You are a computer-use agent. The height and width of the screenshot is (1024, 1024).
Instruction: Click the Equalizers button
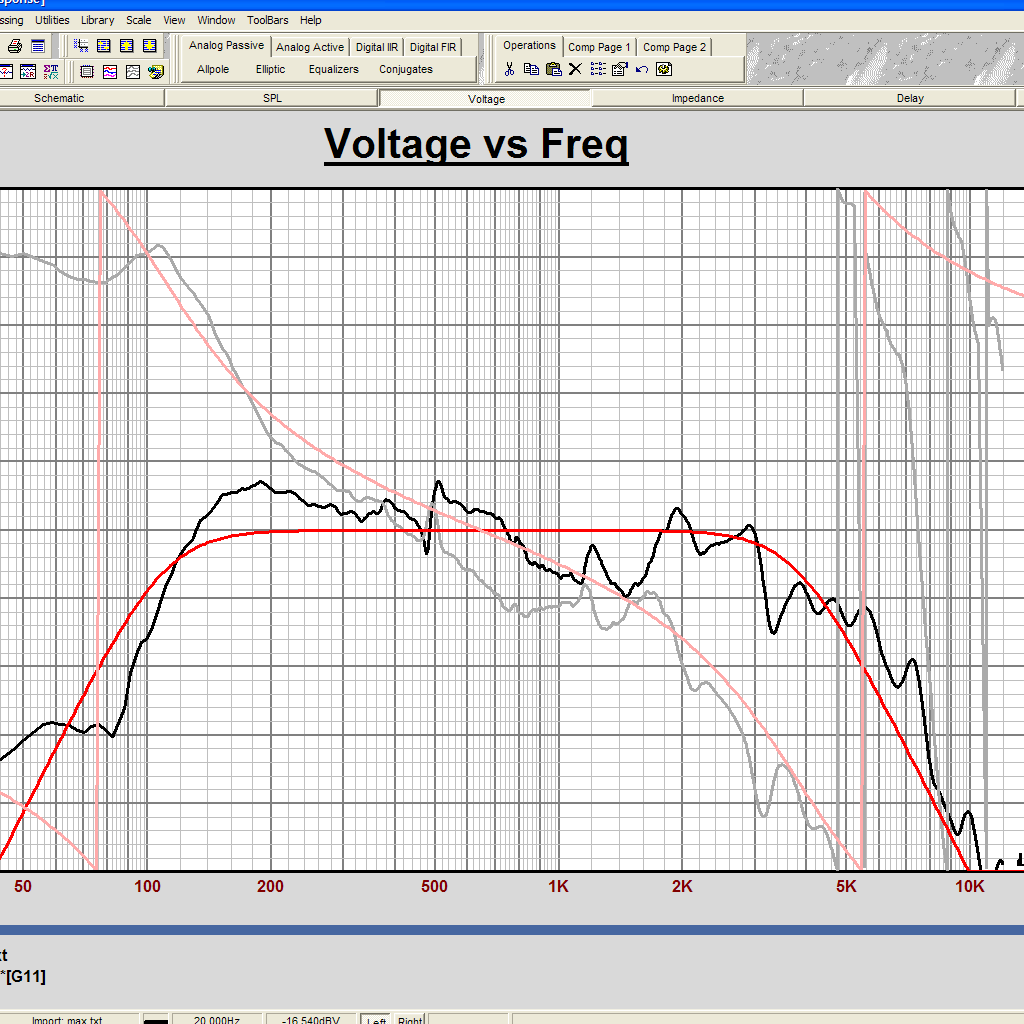(x=334, y=69)
